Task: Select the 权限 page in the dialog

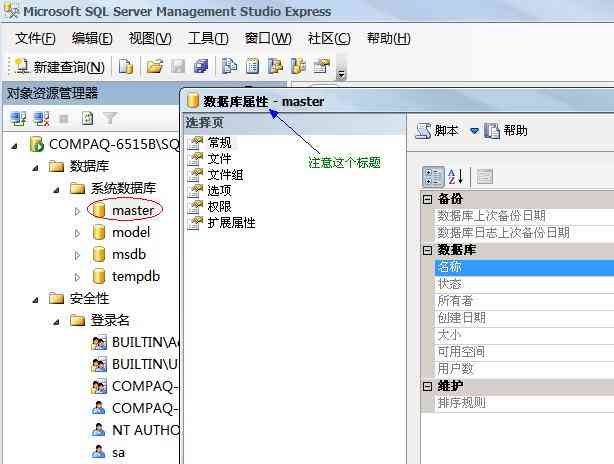Action: (219, 207)
